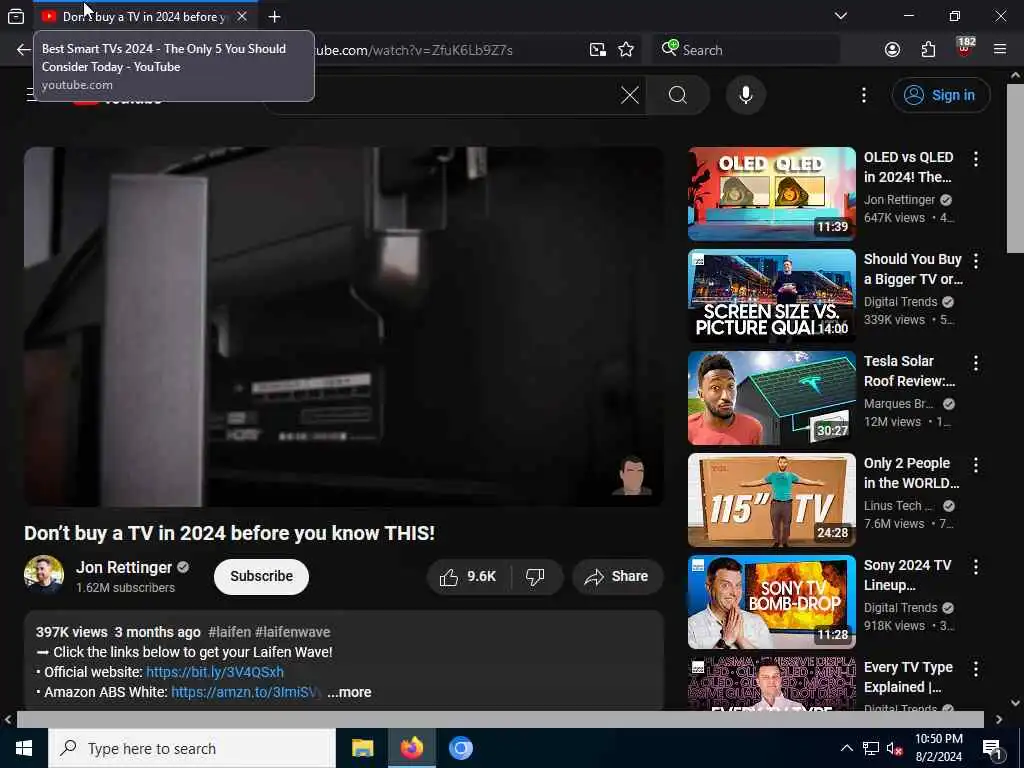Open the 115" TV video thumbnail
This screenshot has width=1024, height=768.
pos(771,500)
